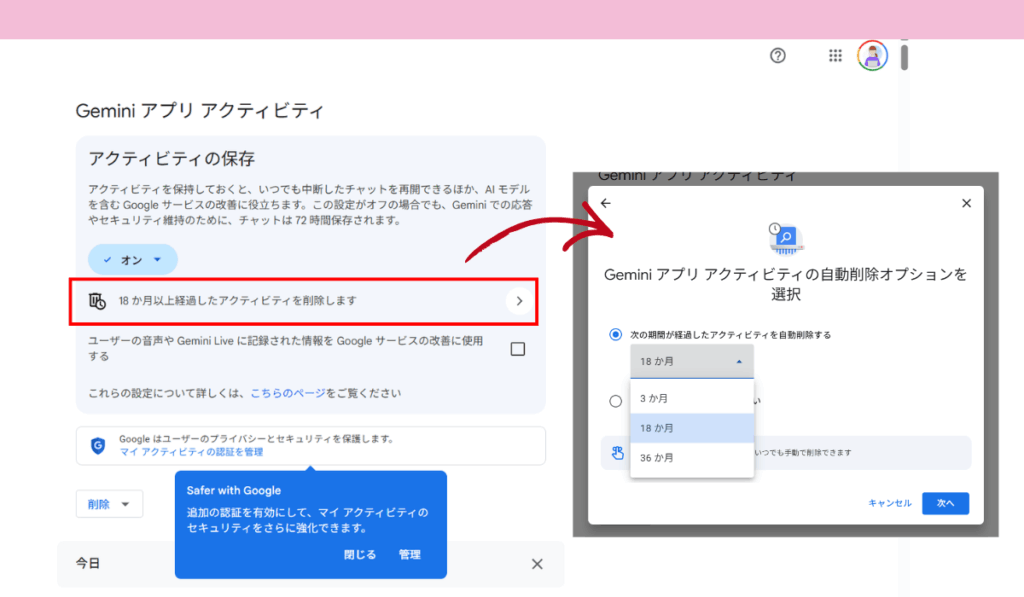
Task: Open the 削除 dropdown button
Action: (x=109, y=504)
